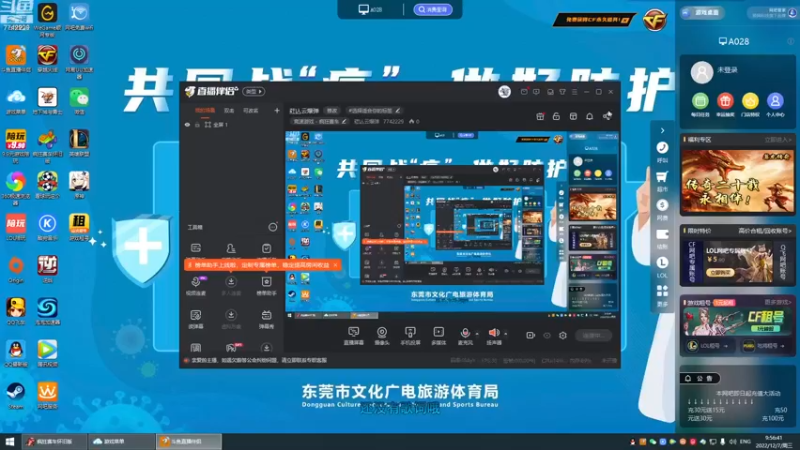Edit the stream tag label field
The width and height of the screenshot is (800, 450).
coord(374,110)
